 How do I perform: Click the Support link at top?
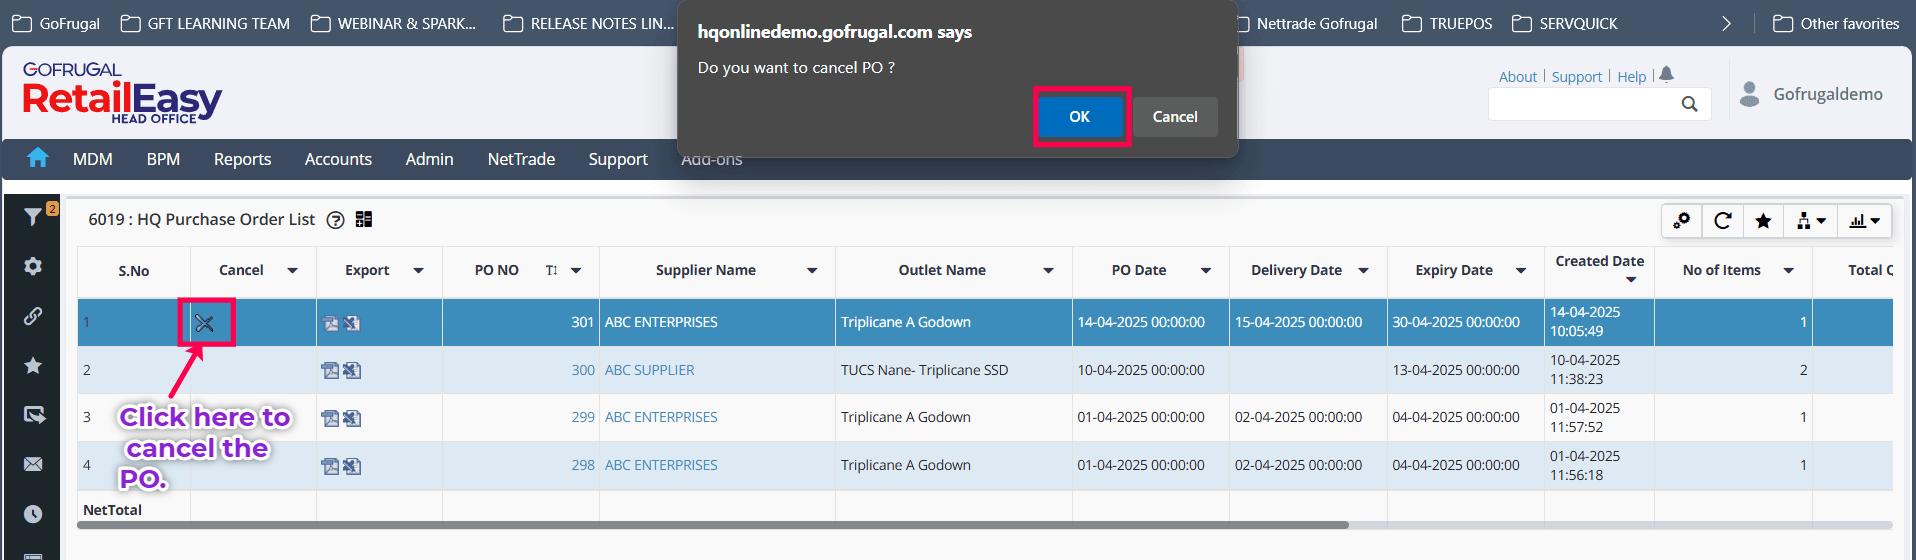[1576, 77]
